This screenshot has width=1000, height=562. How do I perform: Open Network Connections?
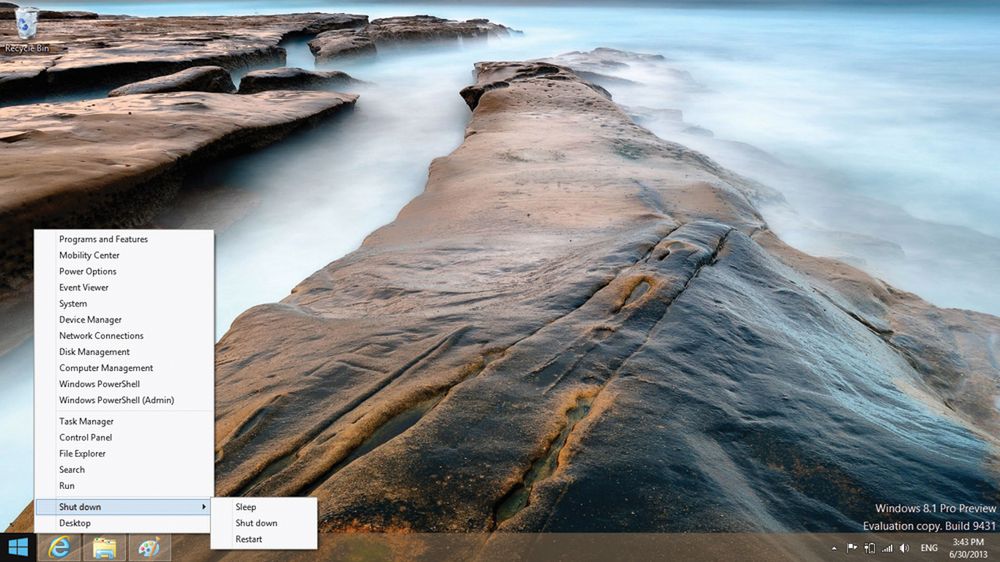[124, 336]
